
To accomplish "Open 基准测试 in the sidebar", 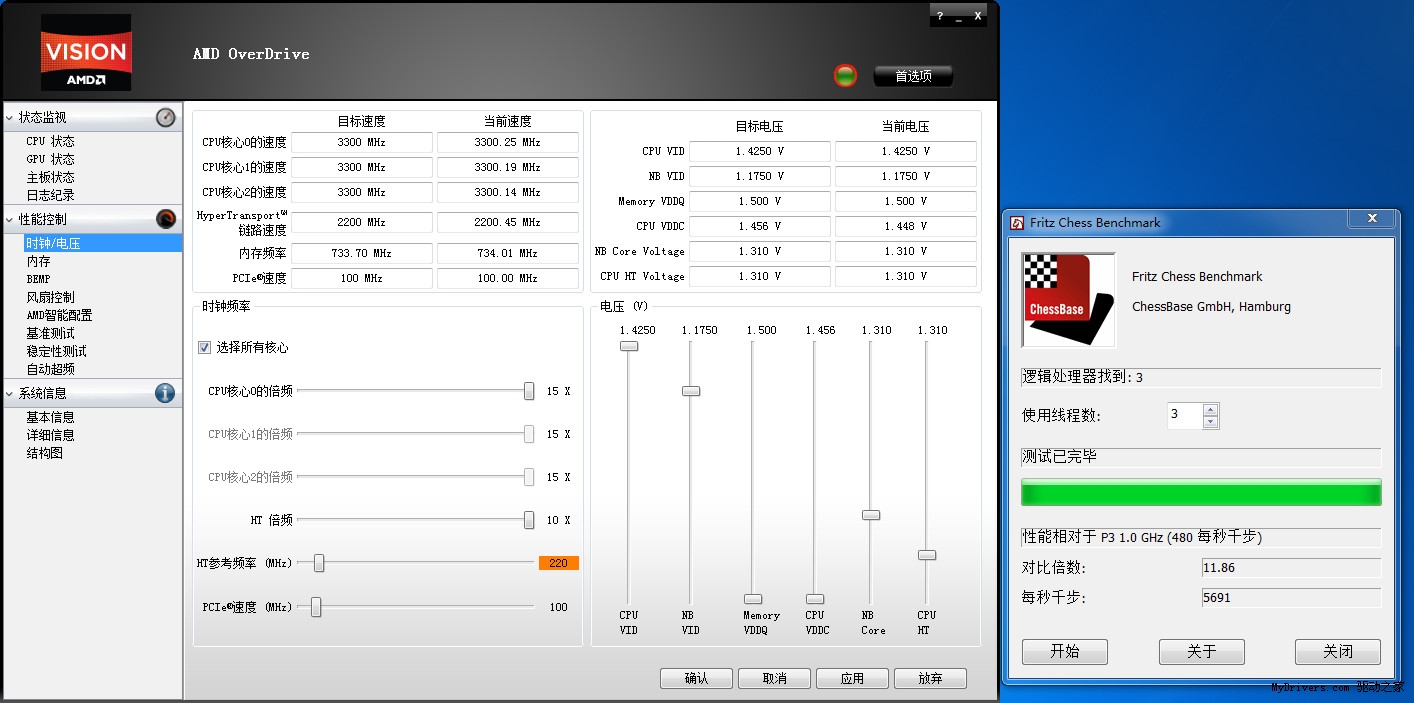I will pos(50,333).
